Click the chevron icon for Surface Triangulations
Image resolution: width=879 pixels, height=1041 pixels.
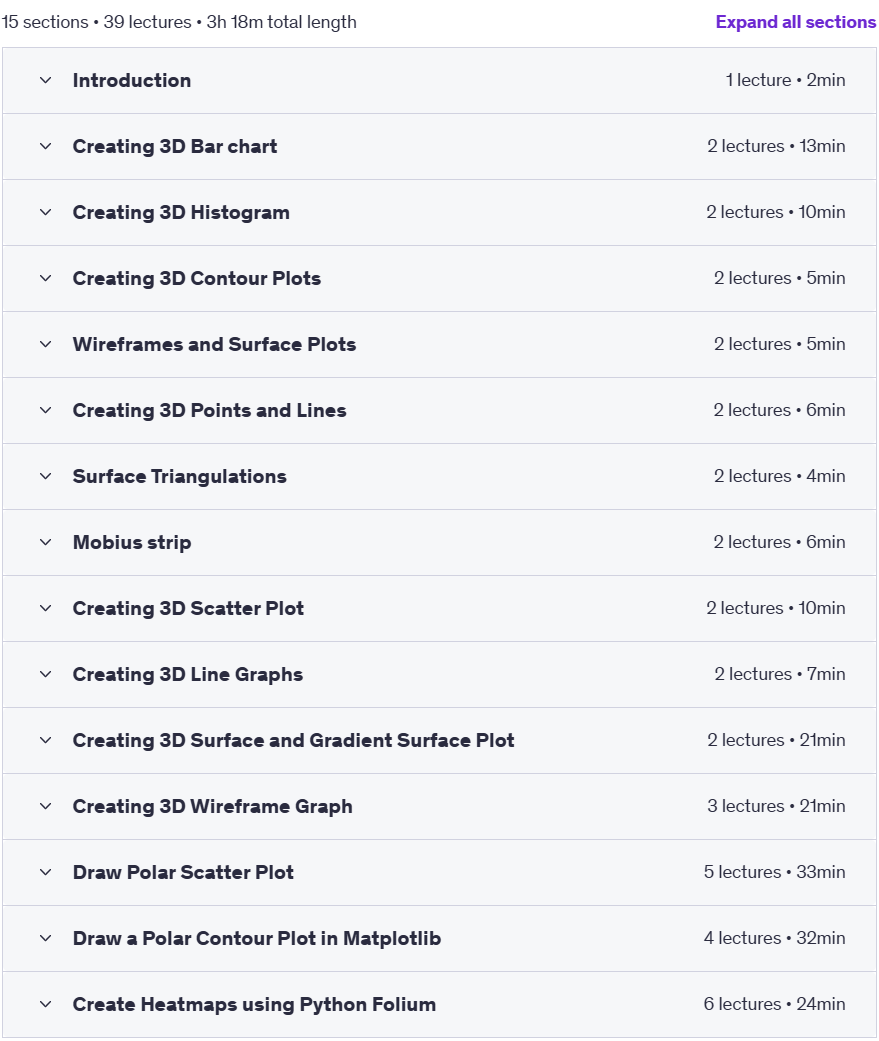coord(45,476)
